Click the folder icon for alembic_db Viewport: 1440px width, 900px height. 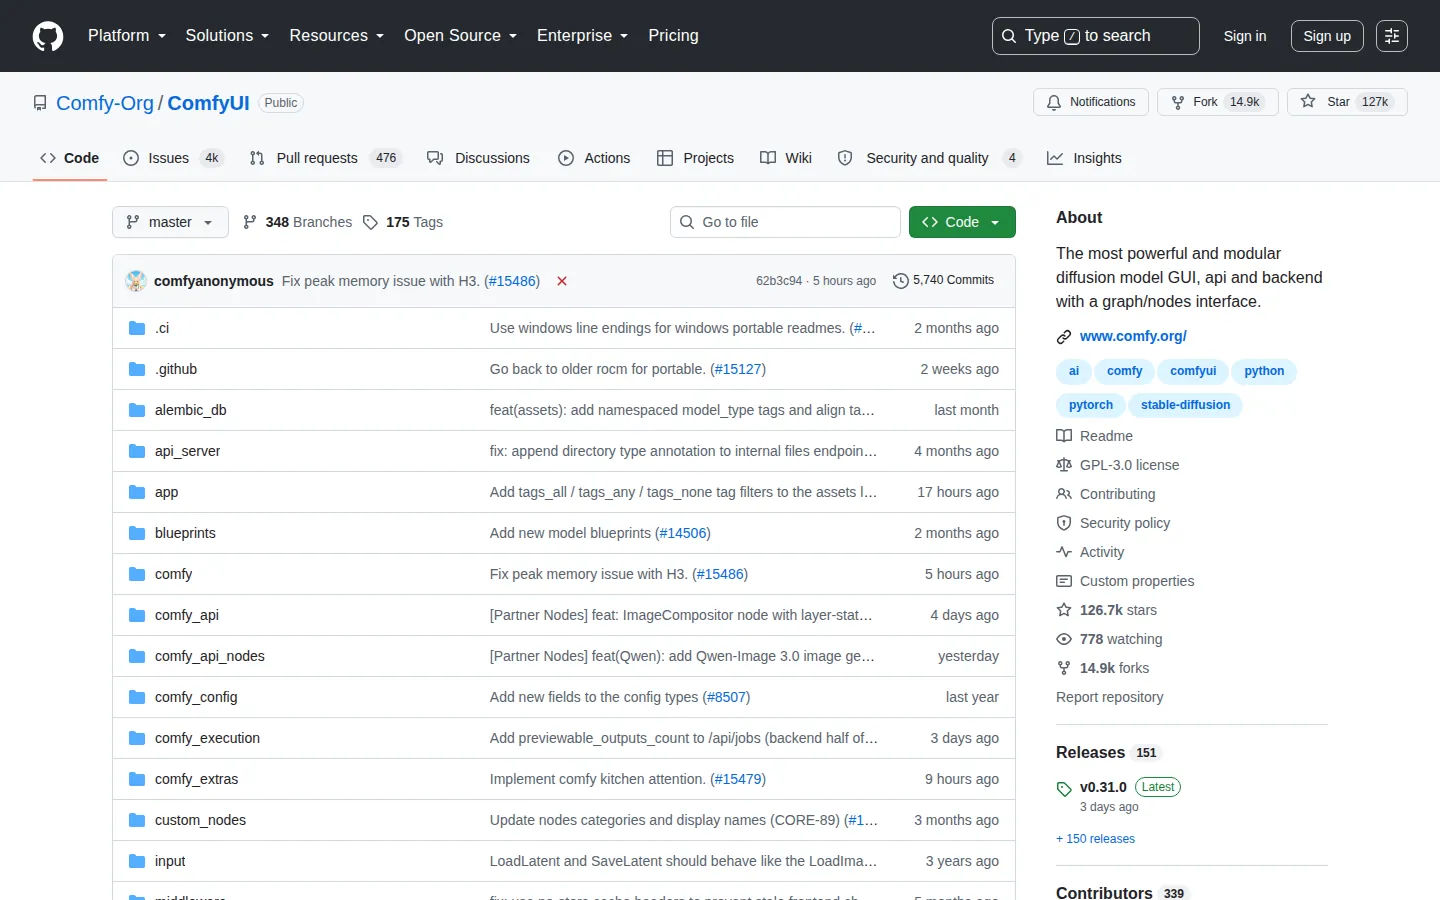coord(137,410)
